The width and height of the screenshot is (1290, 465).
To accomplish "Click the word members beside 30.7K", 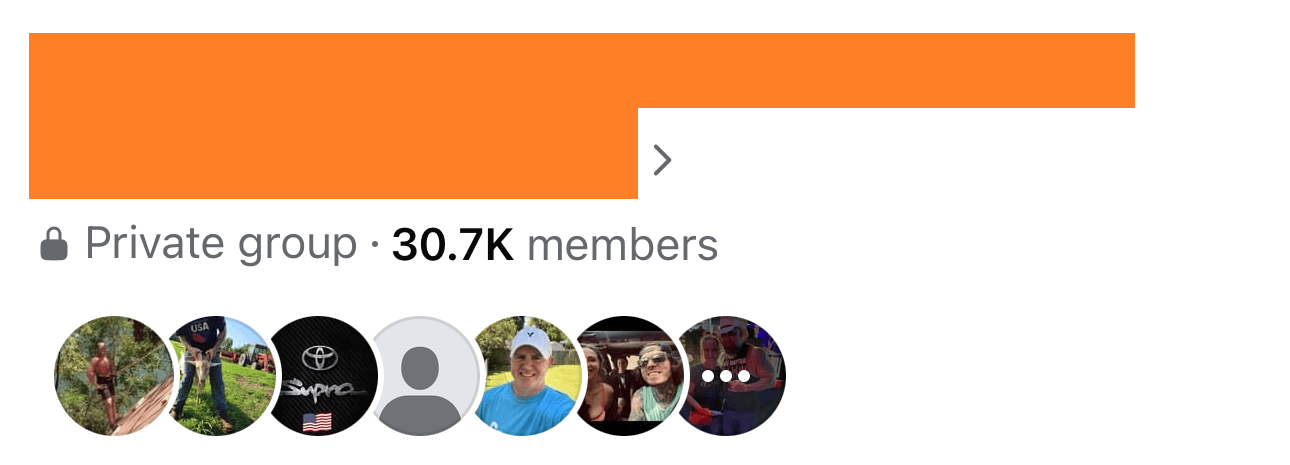I will click(622, 245).
